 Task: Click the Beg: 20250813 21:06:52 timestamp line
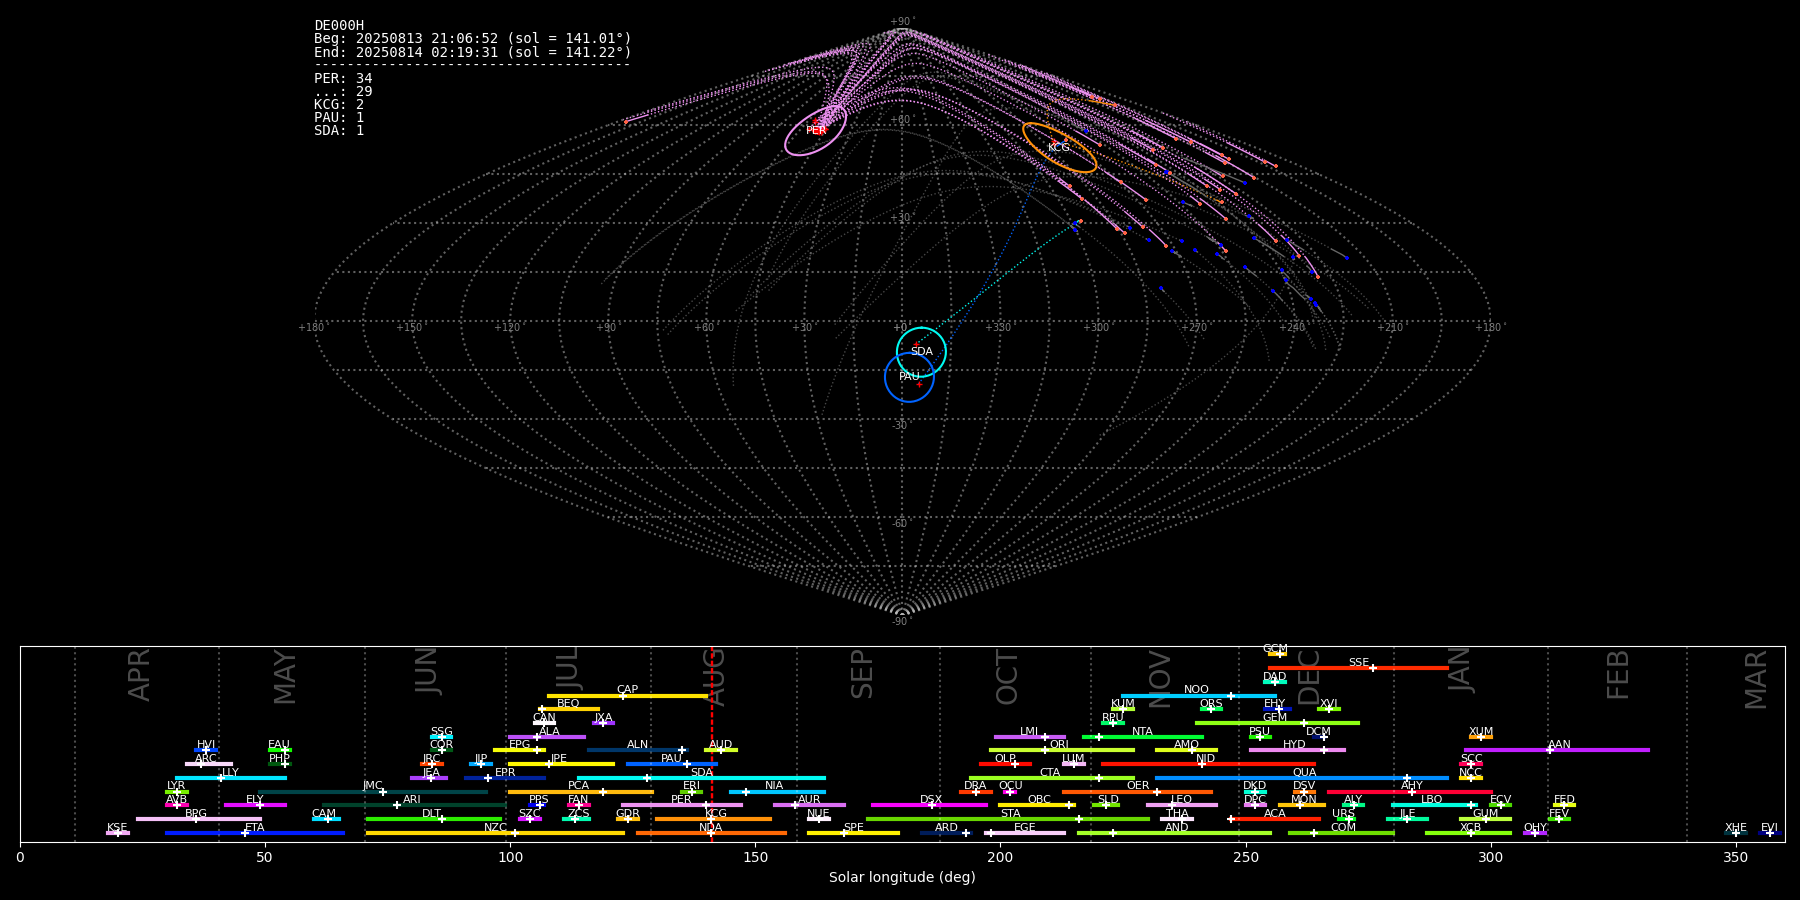(473, 39)
